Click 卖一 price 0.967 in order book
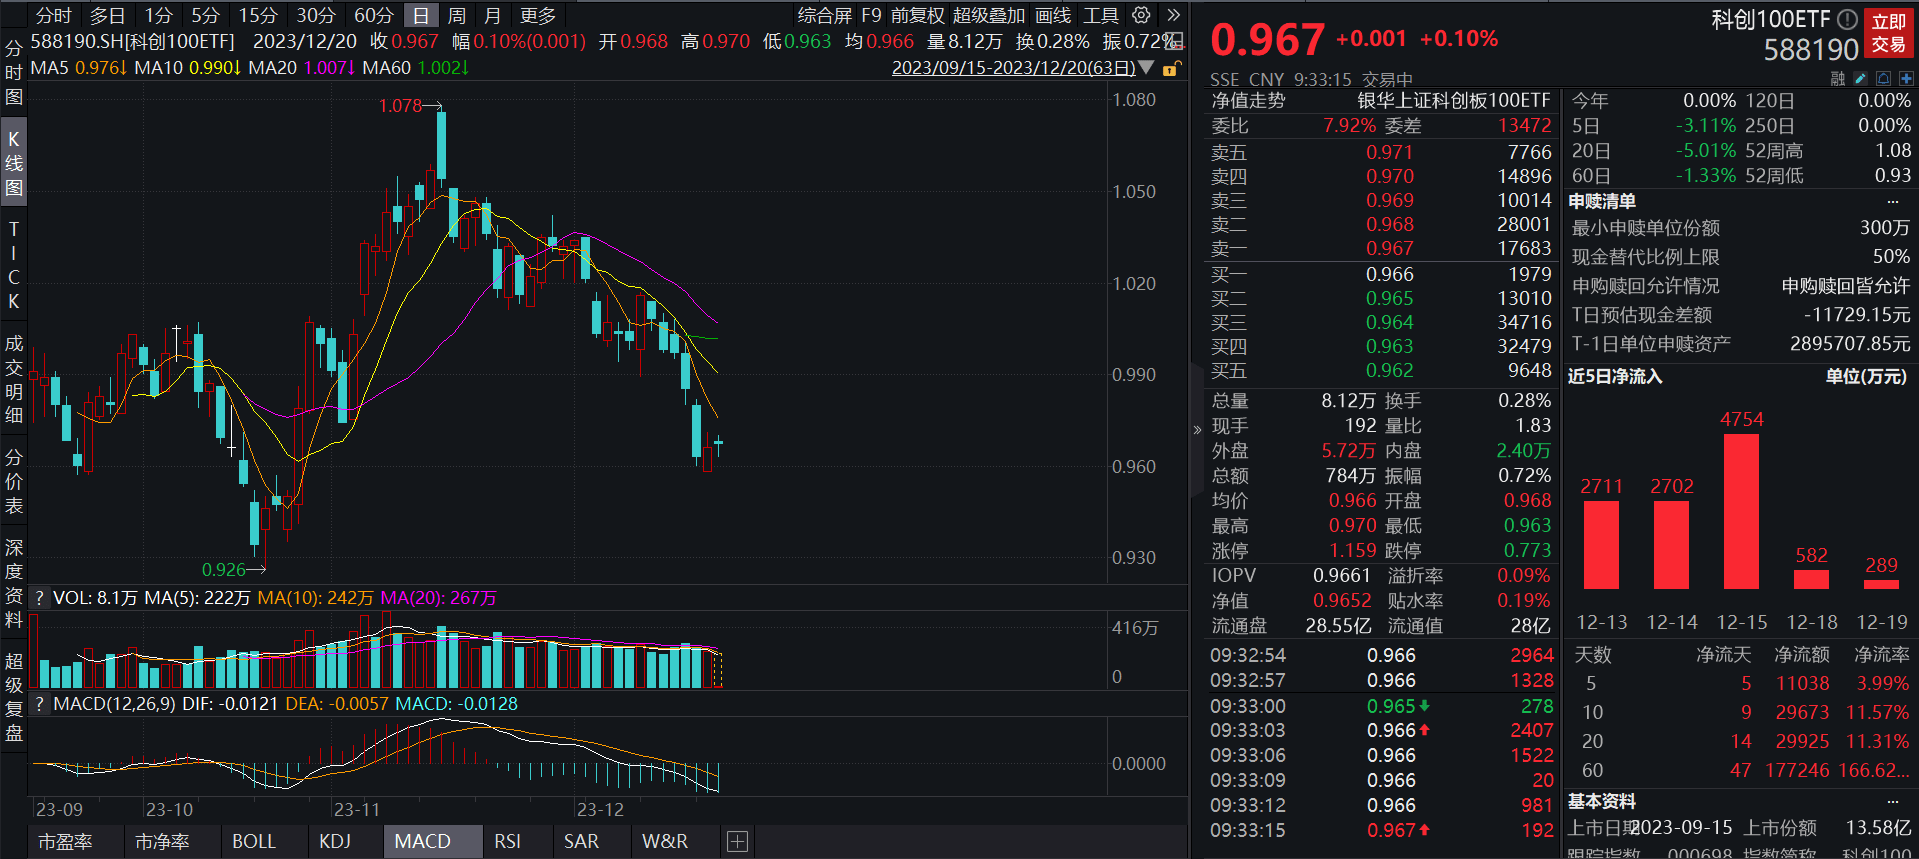The image size is (1919, 859). pos(1389,248)
